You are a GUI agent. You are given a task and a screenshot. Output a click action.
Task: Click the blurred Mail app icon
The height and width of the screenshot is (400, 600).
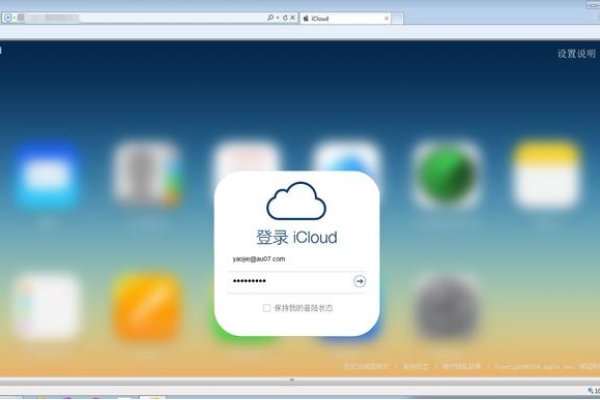click(x=47, y=174)
